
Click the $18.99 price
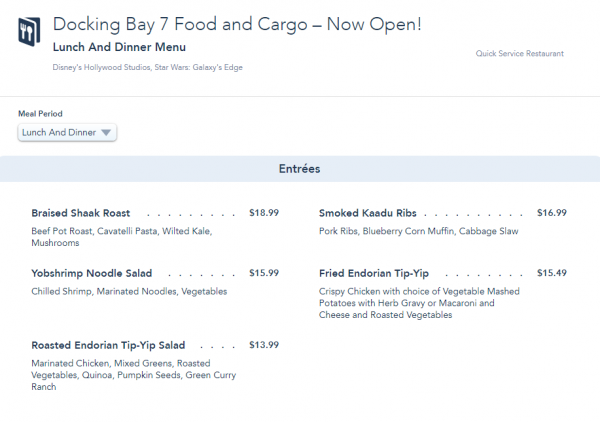coord(264,213)
